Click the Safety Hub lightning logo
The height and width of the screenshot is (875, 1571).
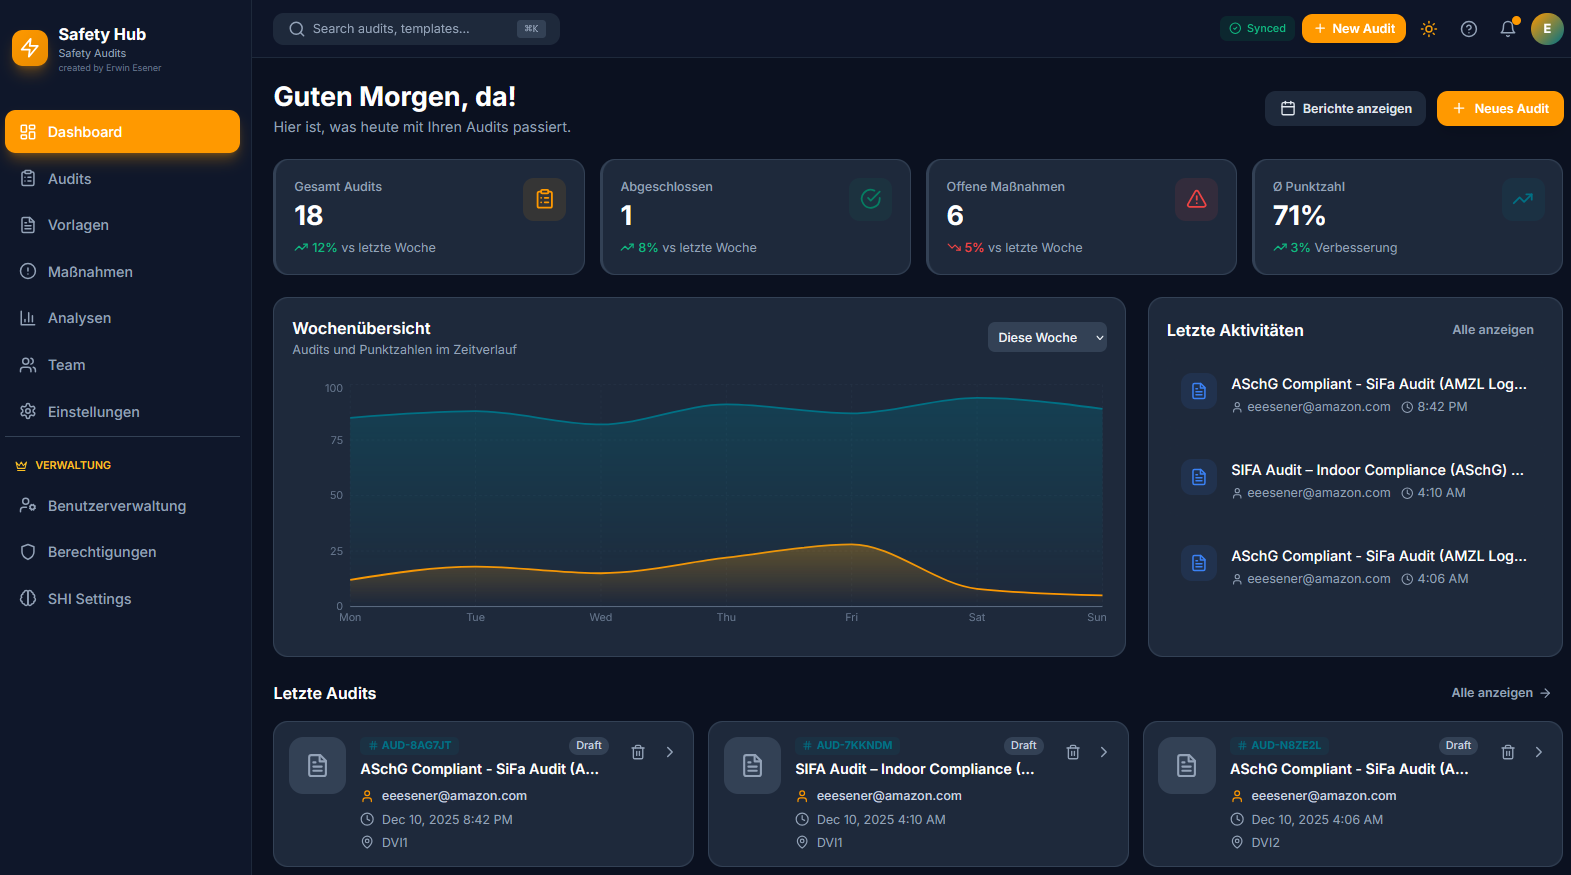(x=30, y=47)
